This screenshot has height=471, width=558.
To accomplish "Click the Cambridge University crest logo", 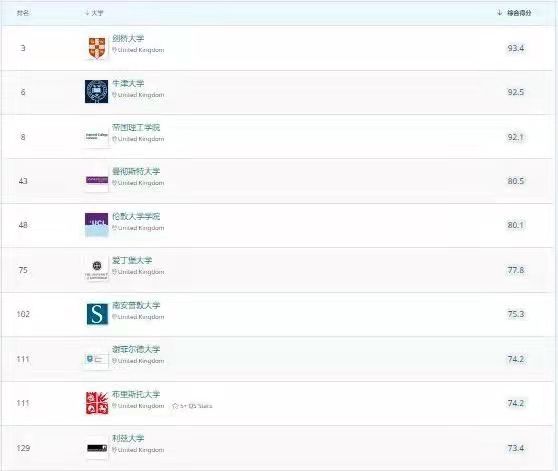I will [97, 48].
